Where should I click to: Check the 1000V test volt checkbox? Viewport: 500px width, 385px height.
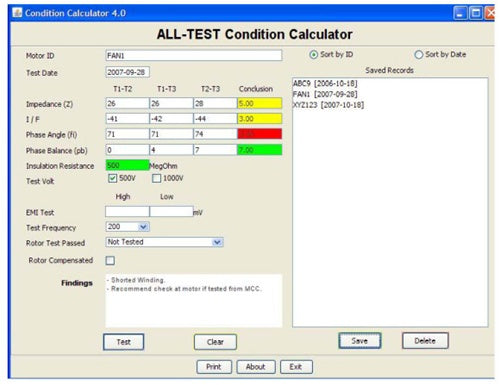(x=156, y=178)
